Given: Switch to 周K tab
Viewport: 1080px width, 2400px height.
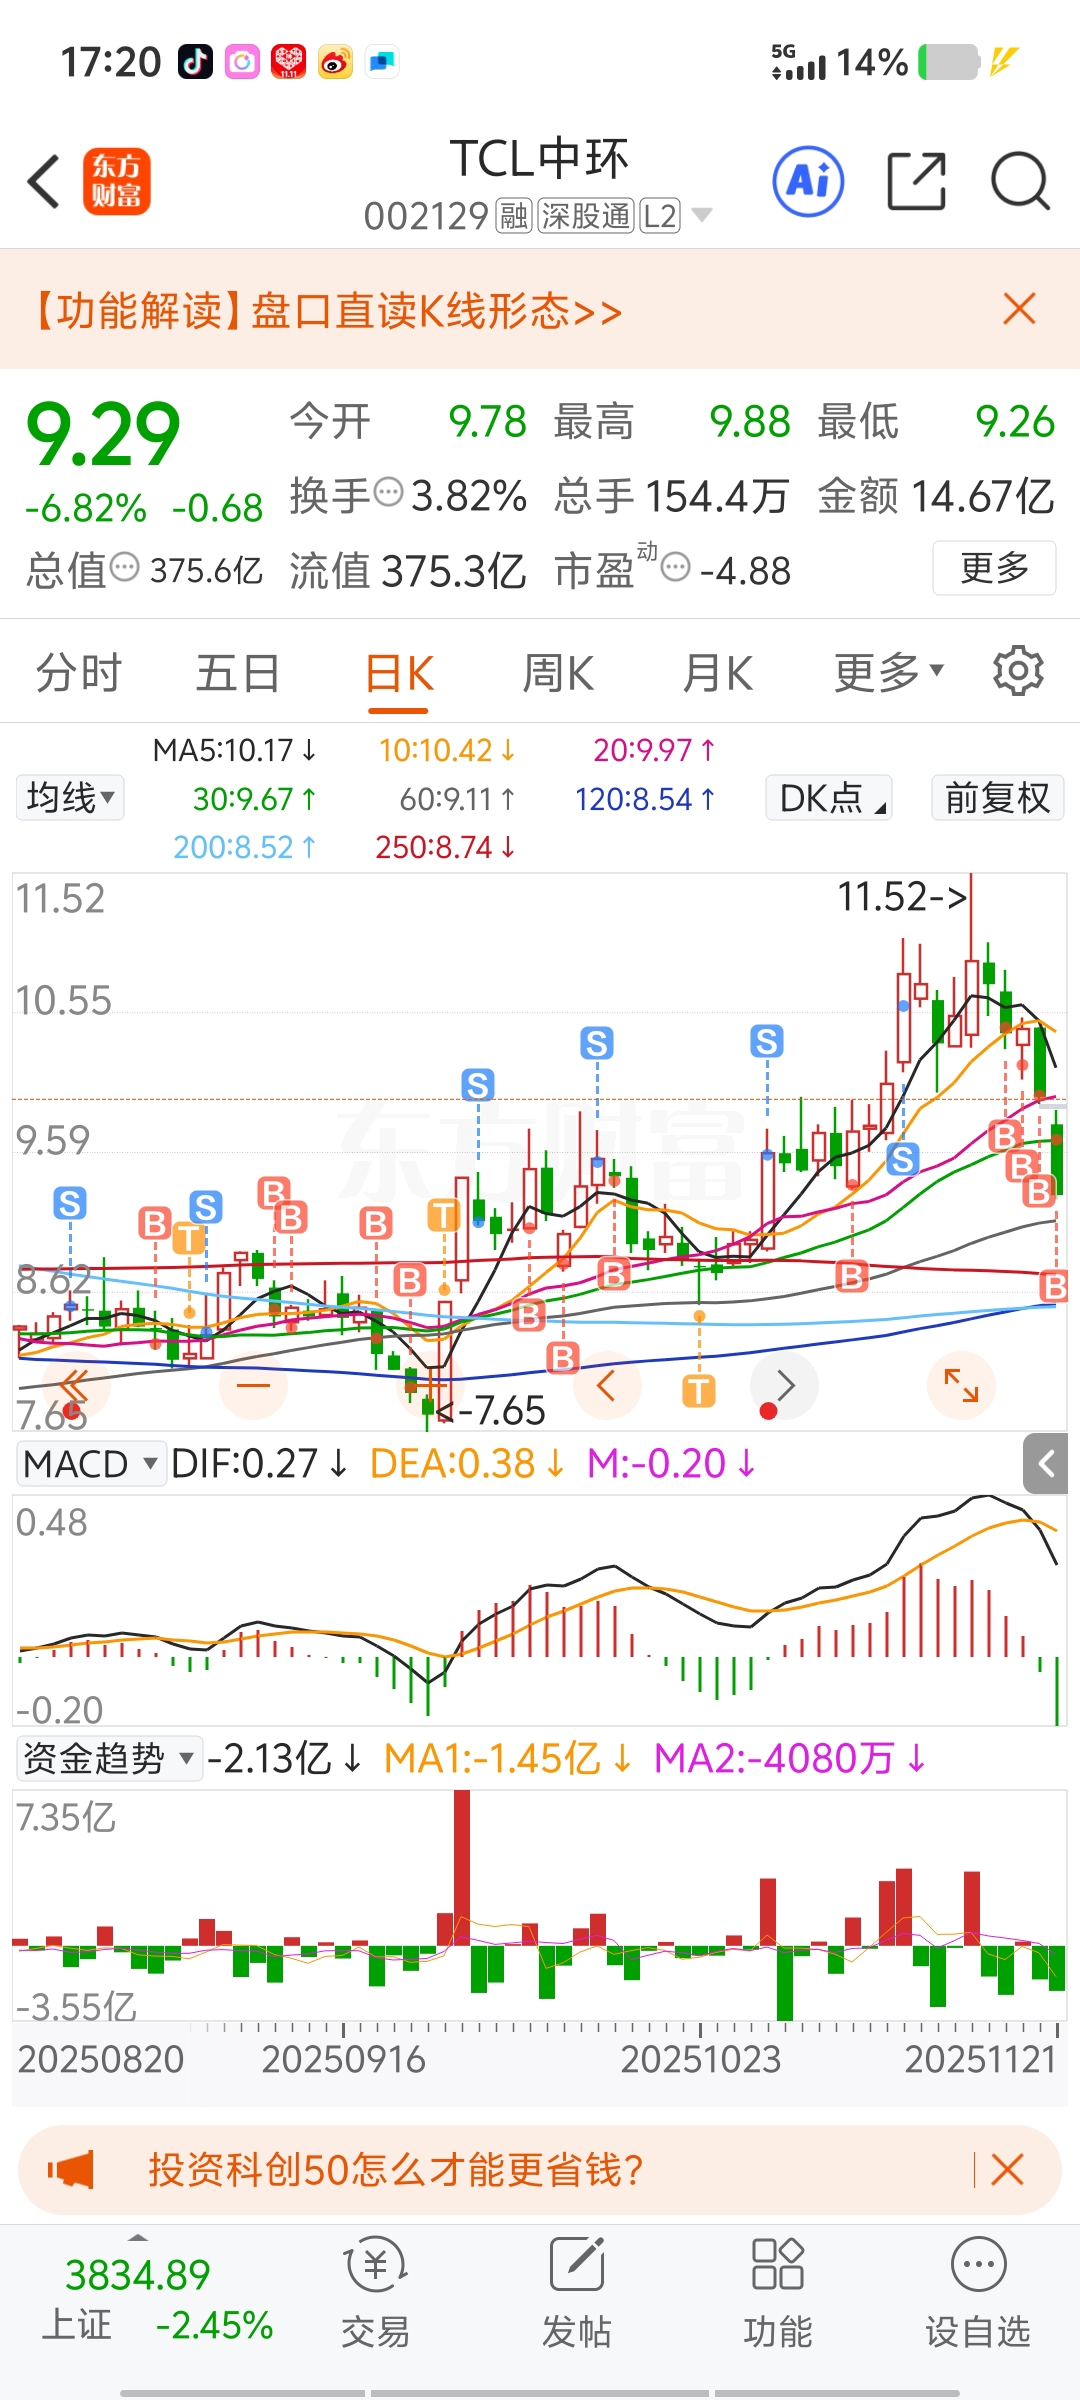Looking at the screenshot, I should (x=558, y=672).
